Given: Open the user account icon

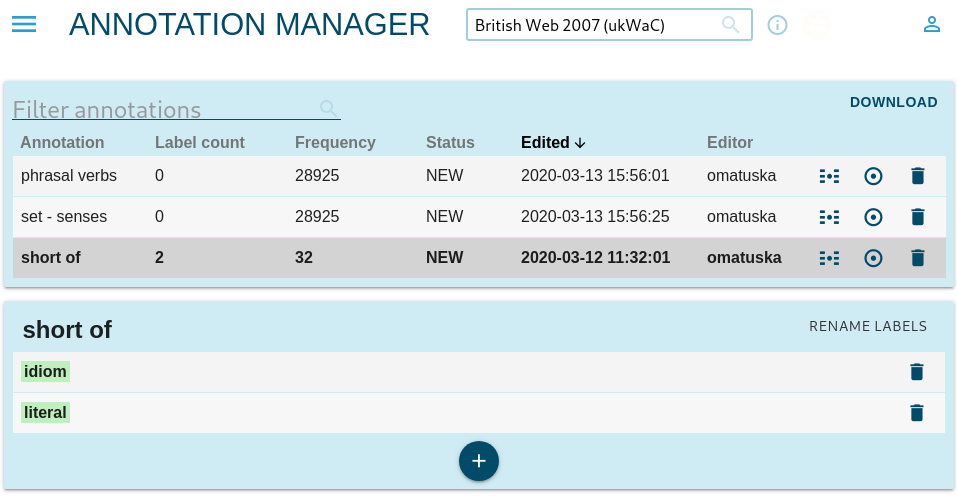Looking at the screenshot, I should pos(932,25).
